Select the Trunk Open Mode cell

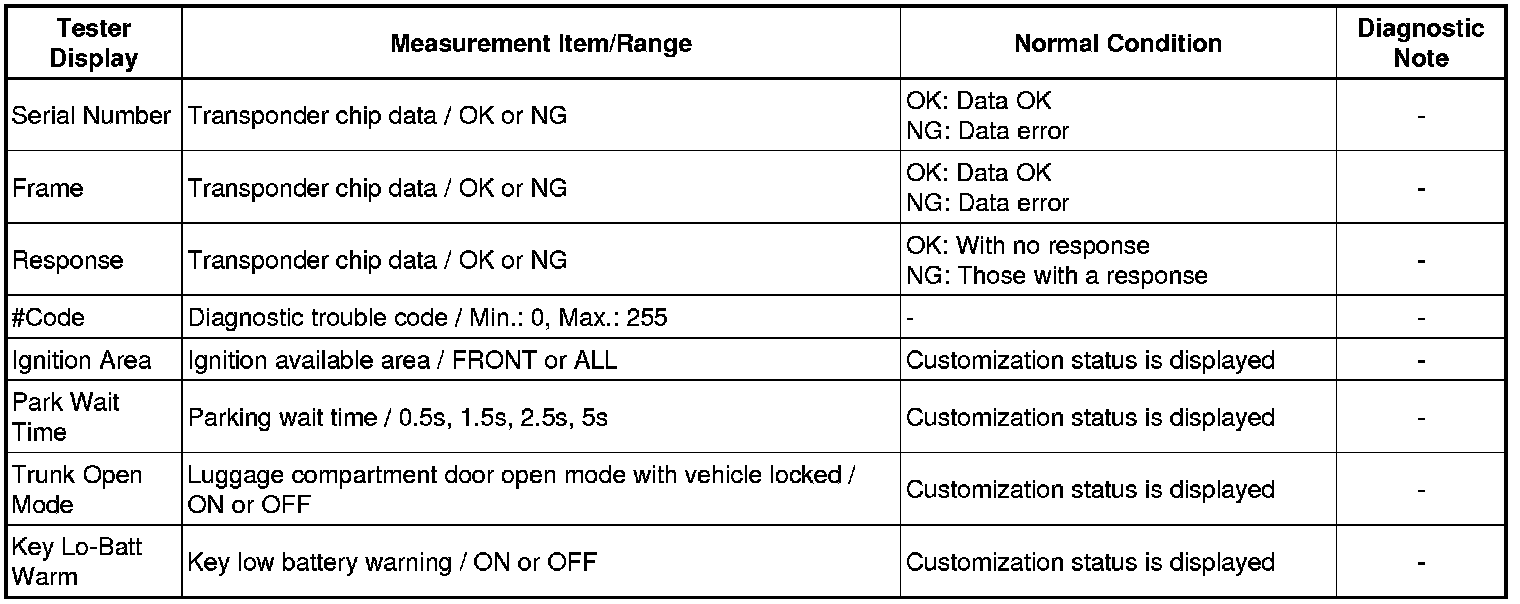click(x=77, y=489)
